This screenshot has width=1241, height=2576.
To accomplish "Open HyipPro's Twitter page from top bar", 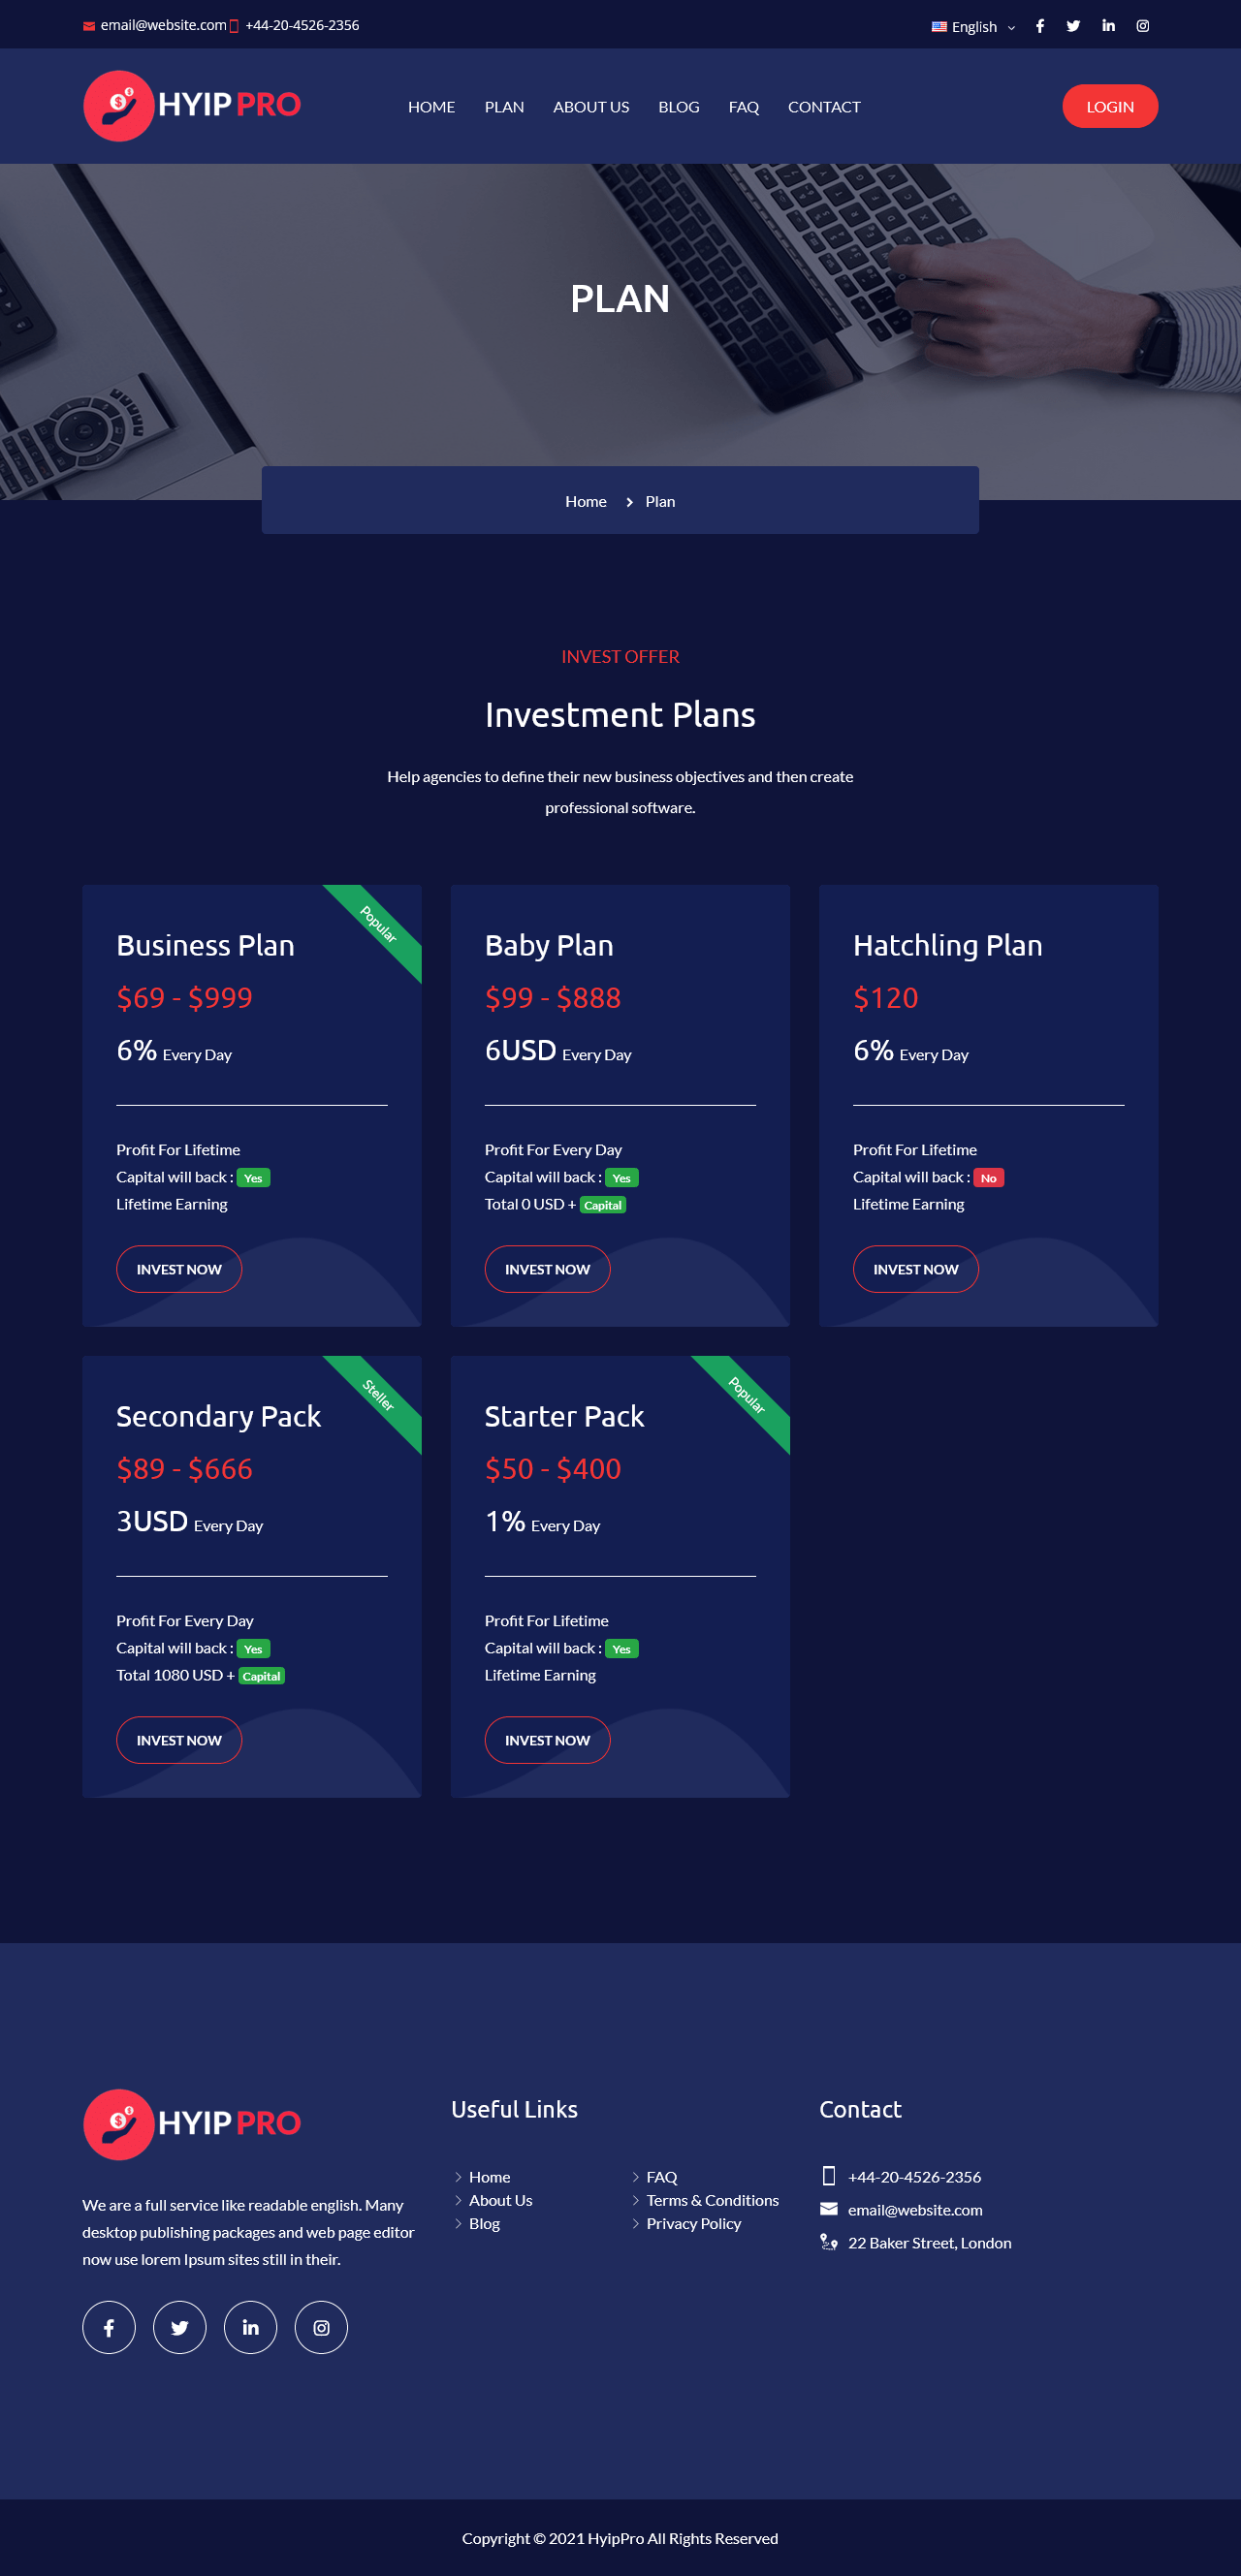I will pos(1073,25).
